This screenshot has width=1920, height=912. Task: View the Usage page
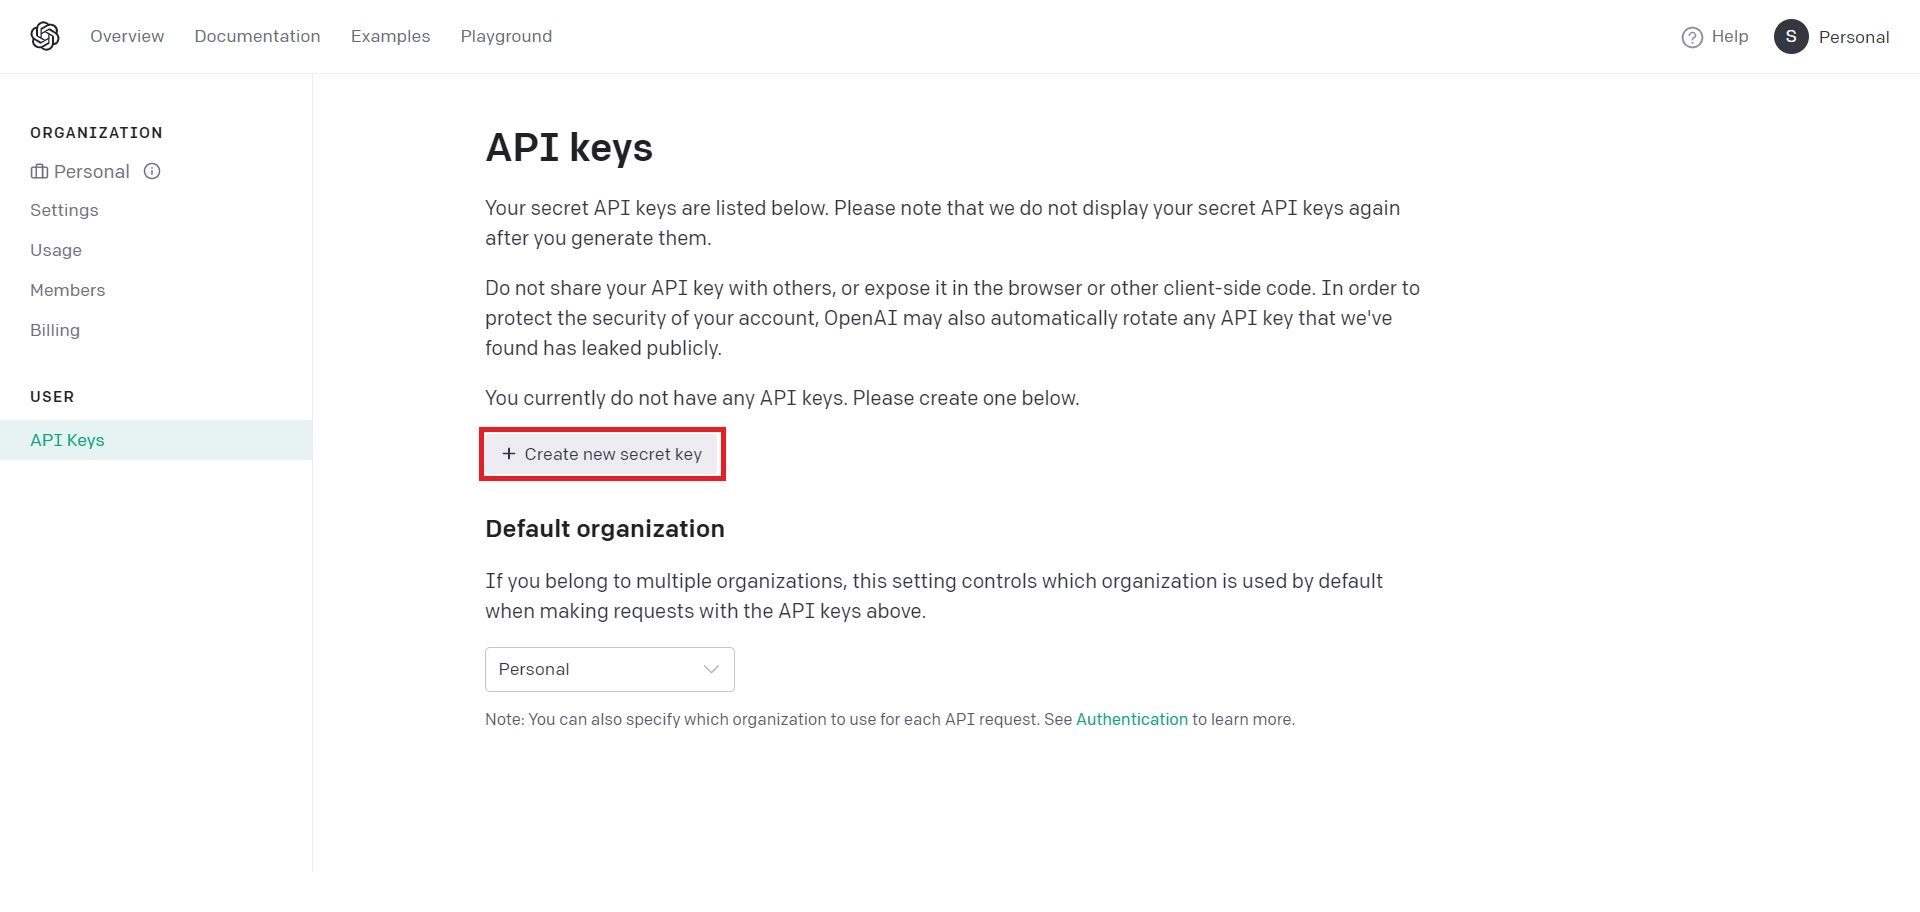[56, 250]
